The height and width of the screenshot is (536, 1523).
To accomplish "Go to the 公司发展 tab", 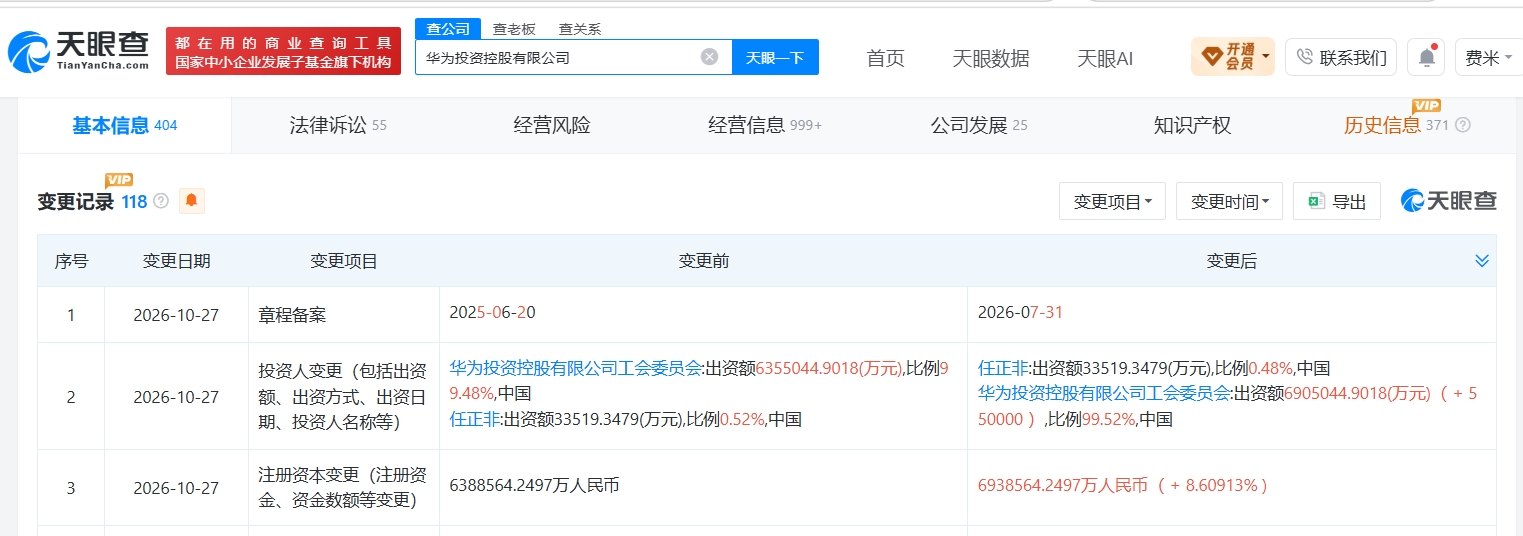I will 979,126.
